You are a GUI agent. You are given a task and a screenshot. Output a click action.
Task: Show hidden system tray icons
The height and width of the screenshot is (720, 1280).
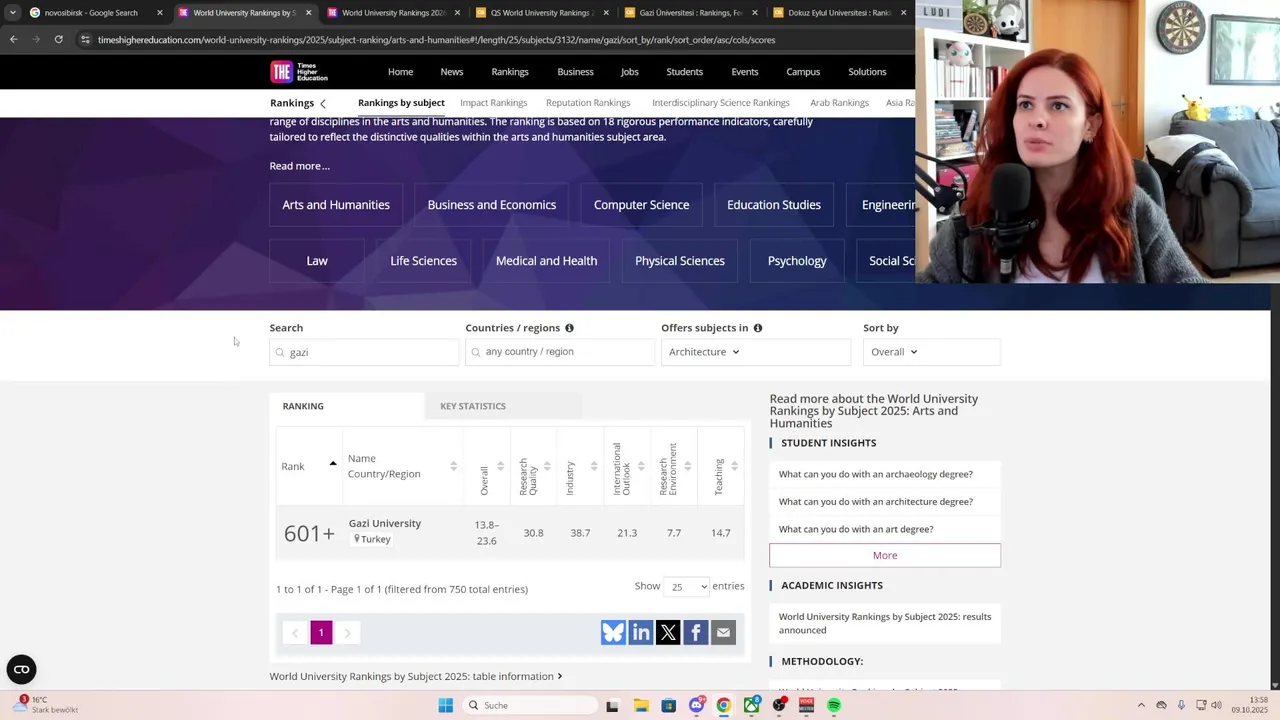pos(1141,705)
